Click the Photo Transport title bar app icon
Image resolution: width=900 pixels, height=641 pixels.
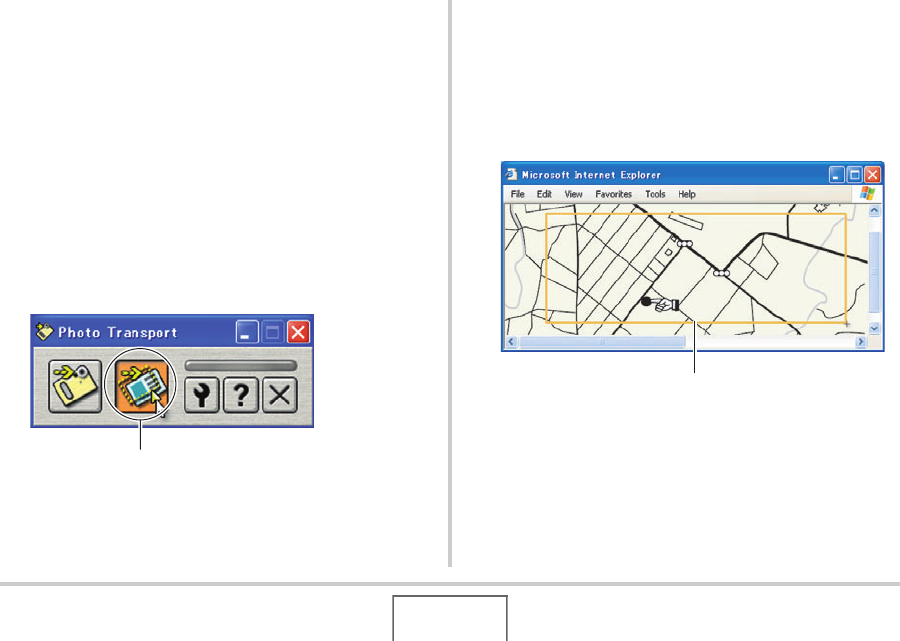(44, 332)
